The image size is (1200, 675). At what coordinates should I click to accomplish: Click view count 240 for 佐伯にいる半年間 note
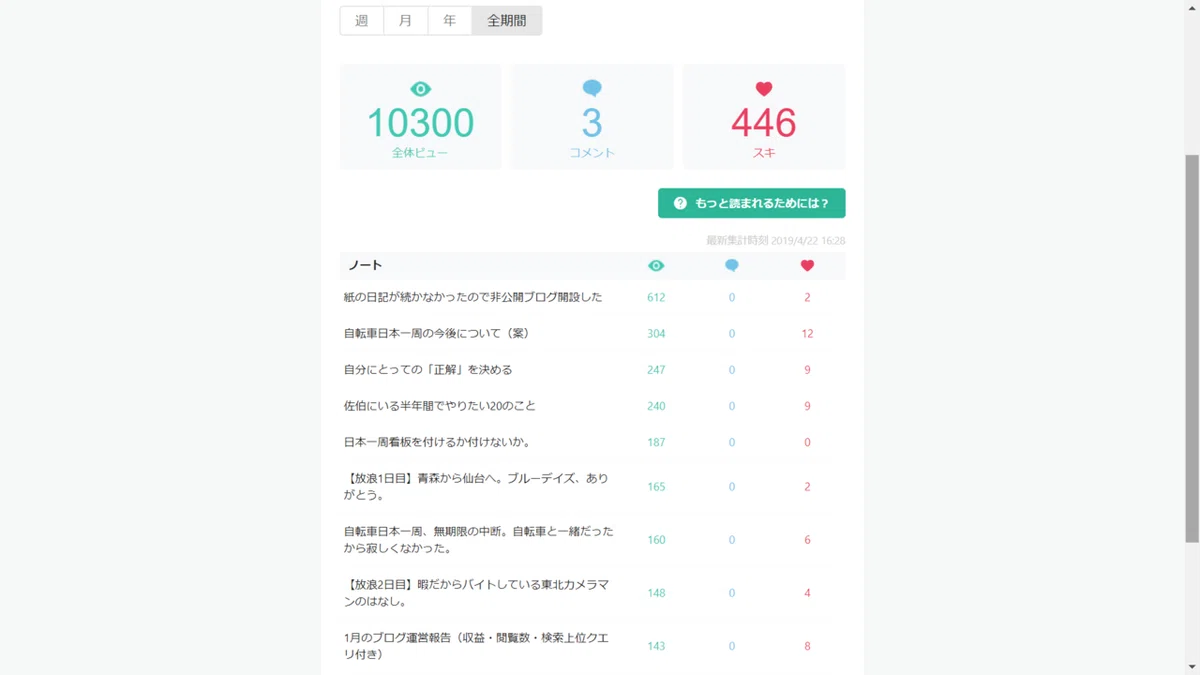point(656,406)
